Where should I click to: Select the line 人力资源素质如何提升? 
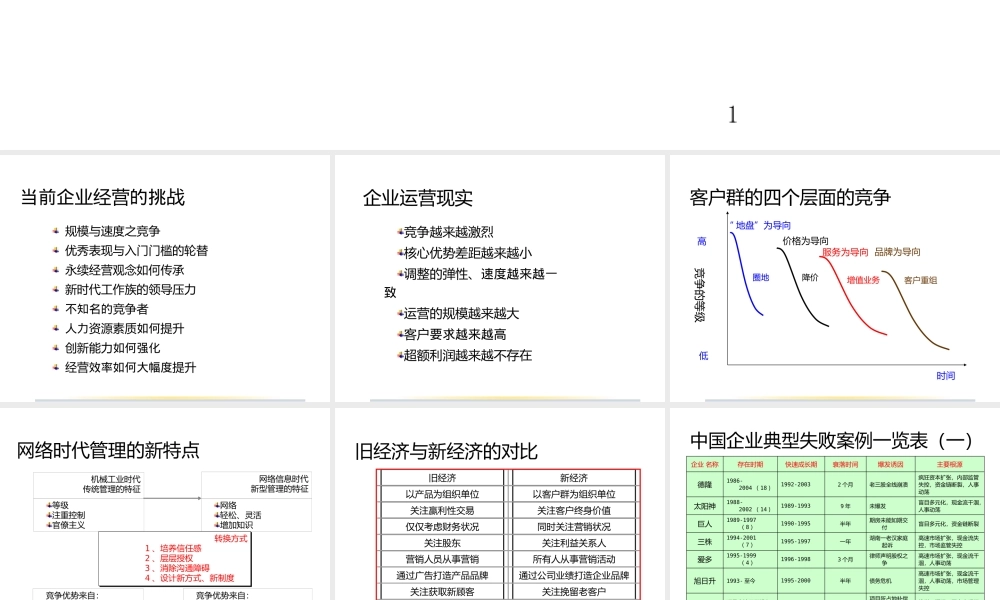click(124, 328)
